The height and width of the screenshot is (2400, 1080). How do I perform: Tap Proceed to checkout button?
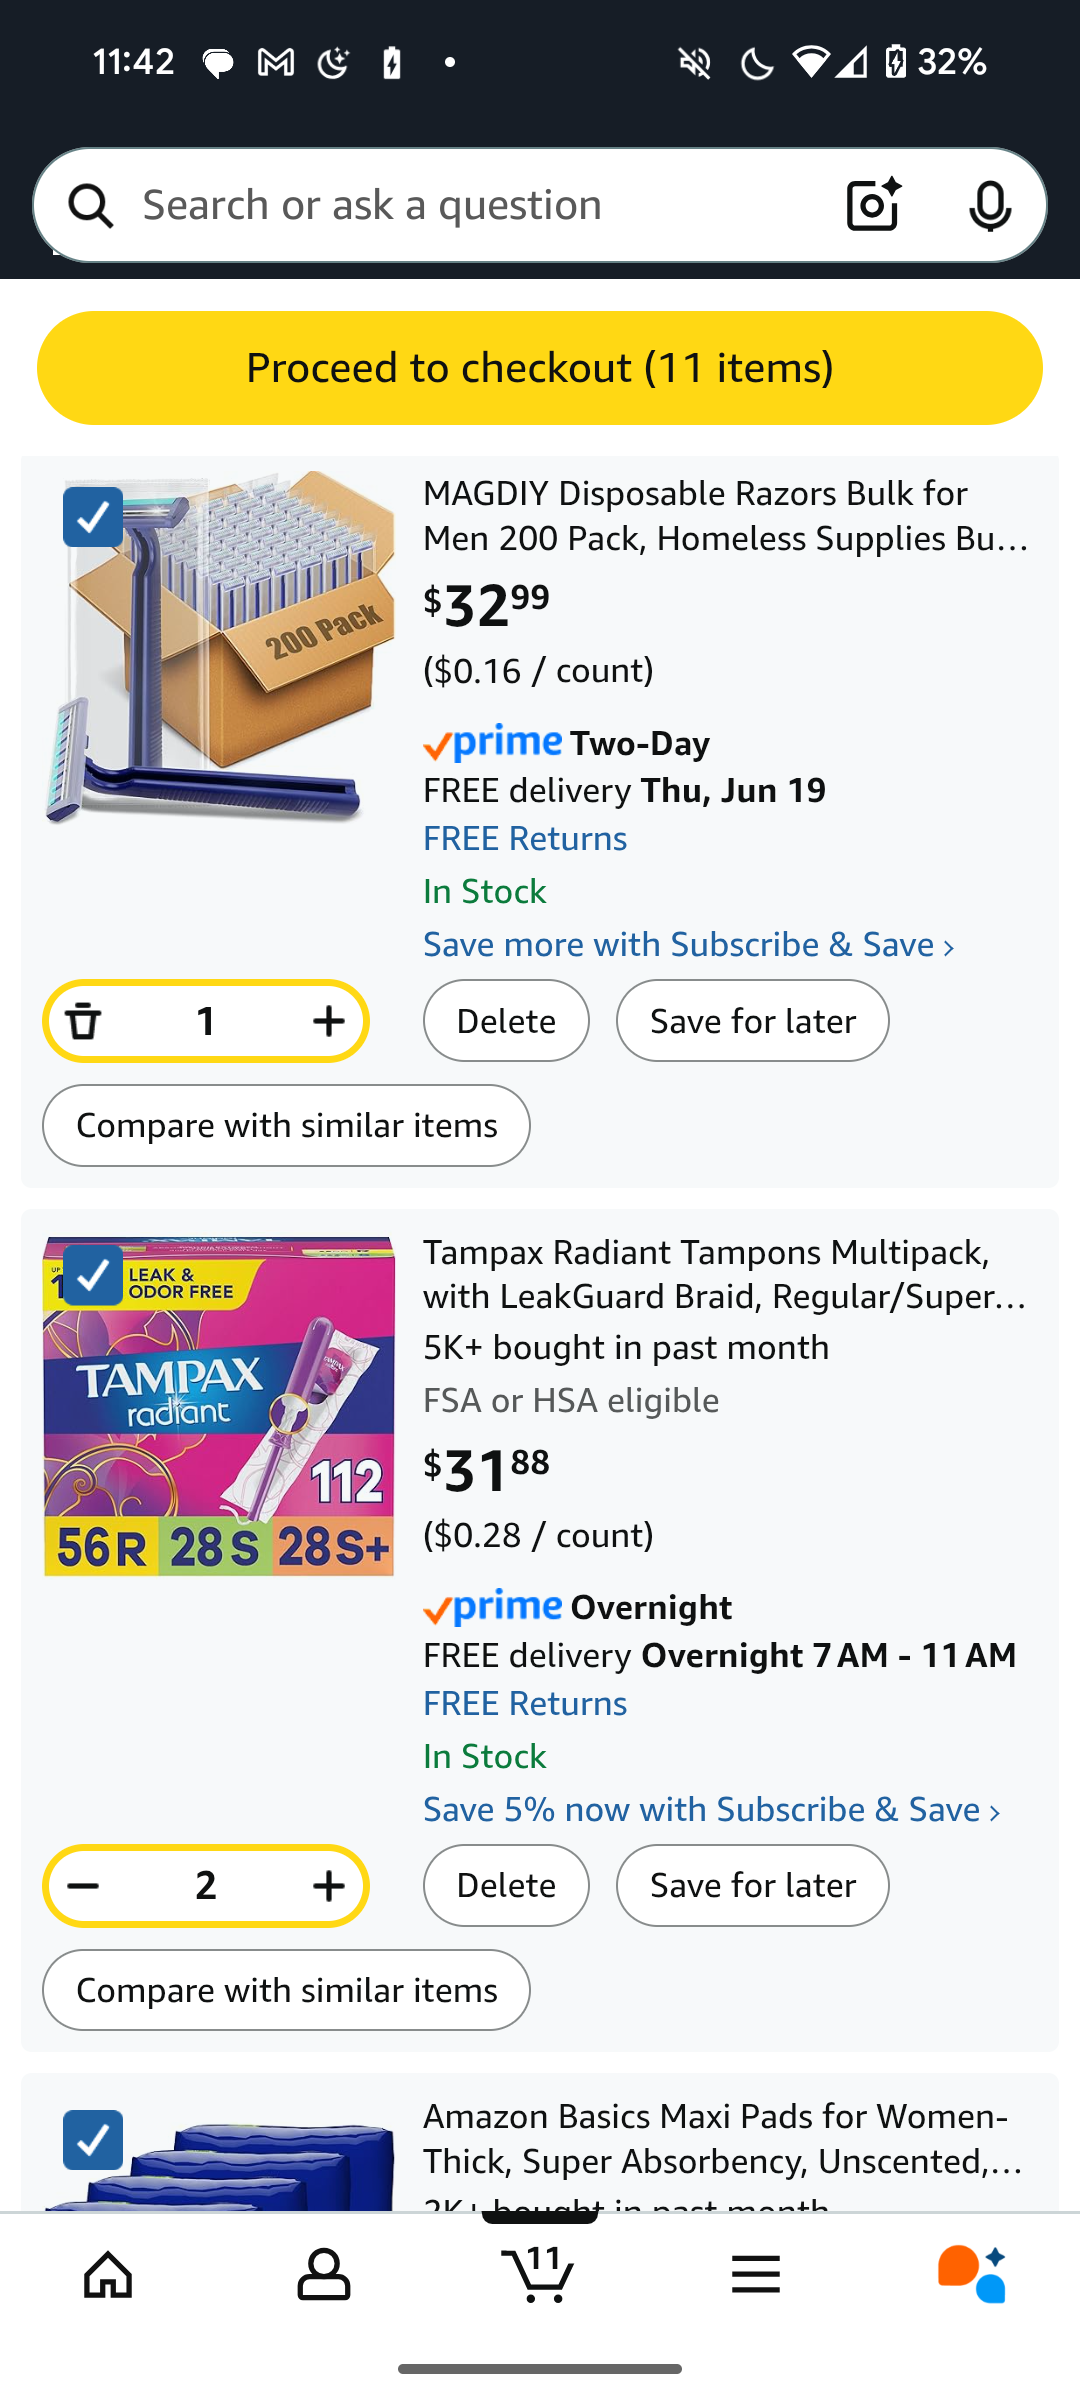tap(540, 368)
